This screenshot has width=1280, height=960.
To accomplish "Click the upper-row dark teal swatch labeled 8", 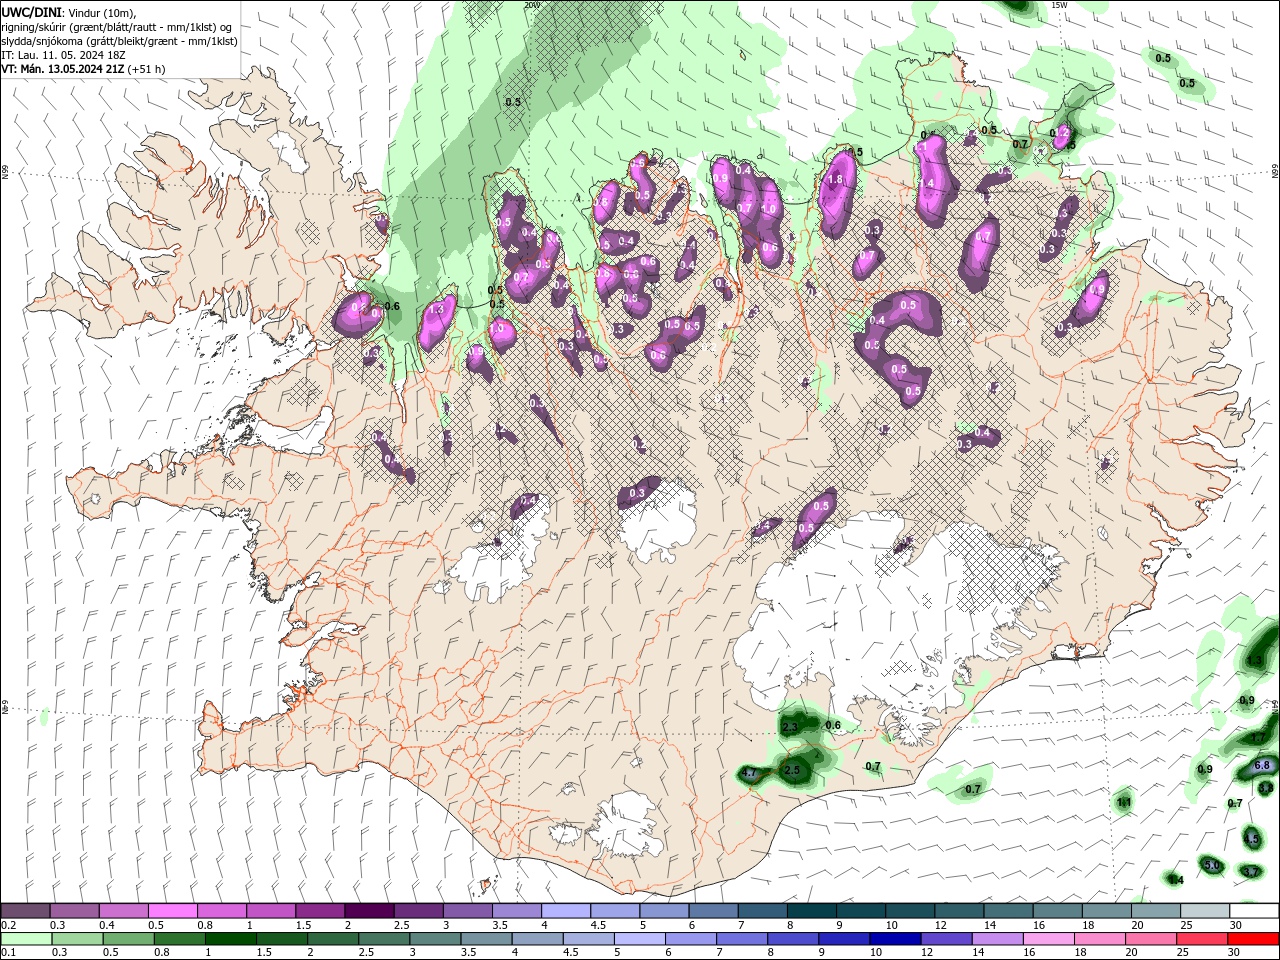I will (810, 911).
